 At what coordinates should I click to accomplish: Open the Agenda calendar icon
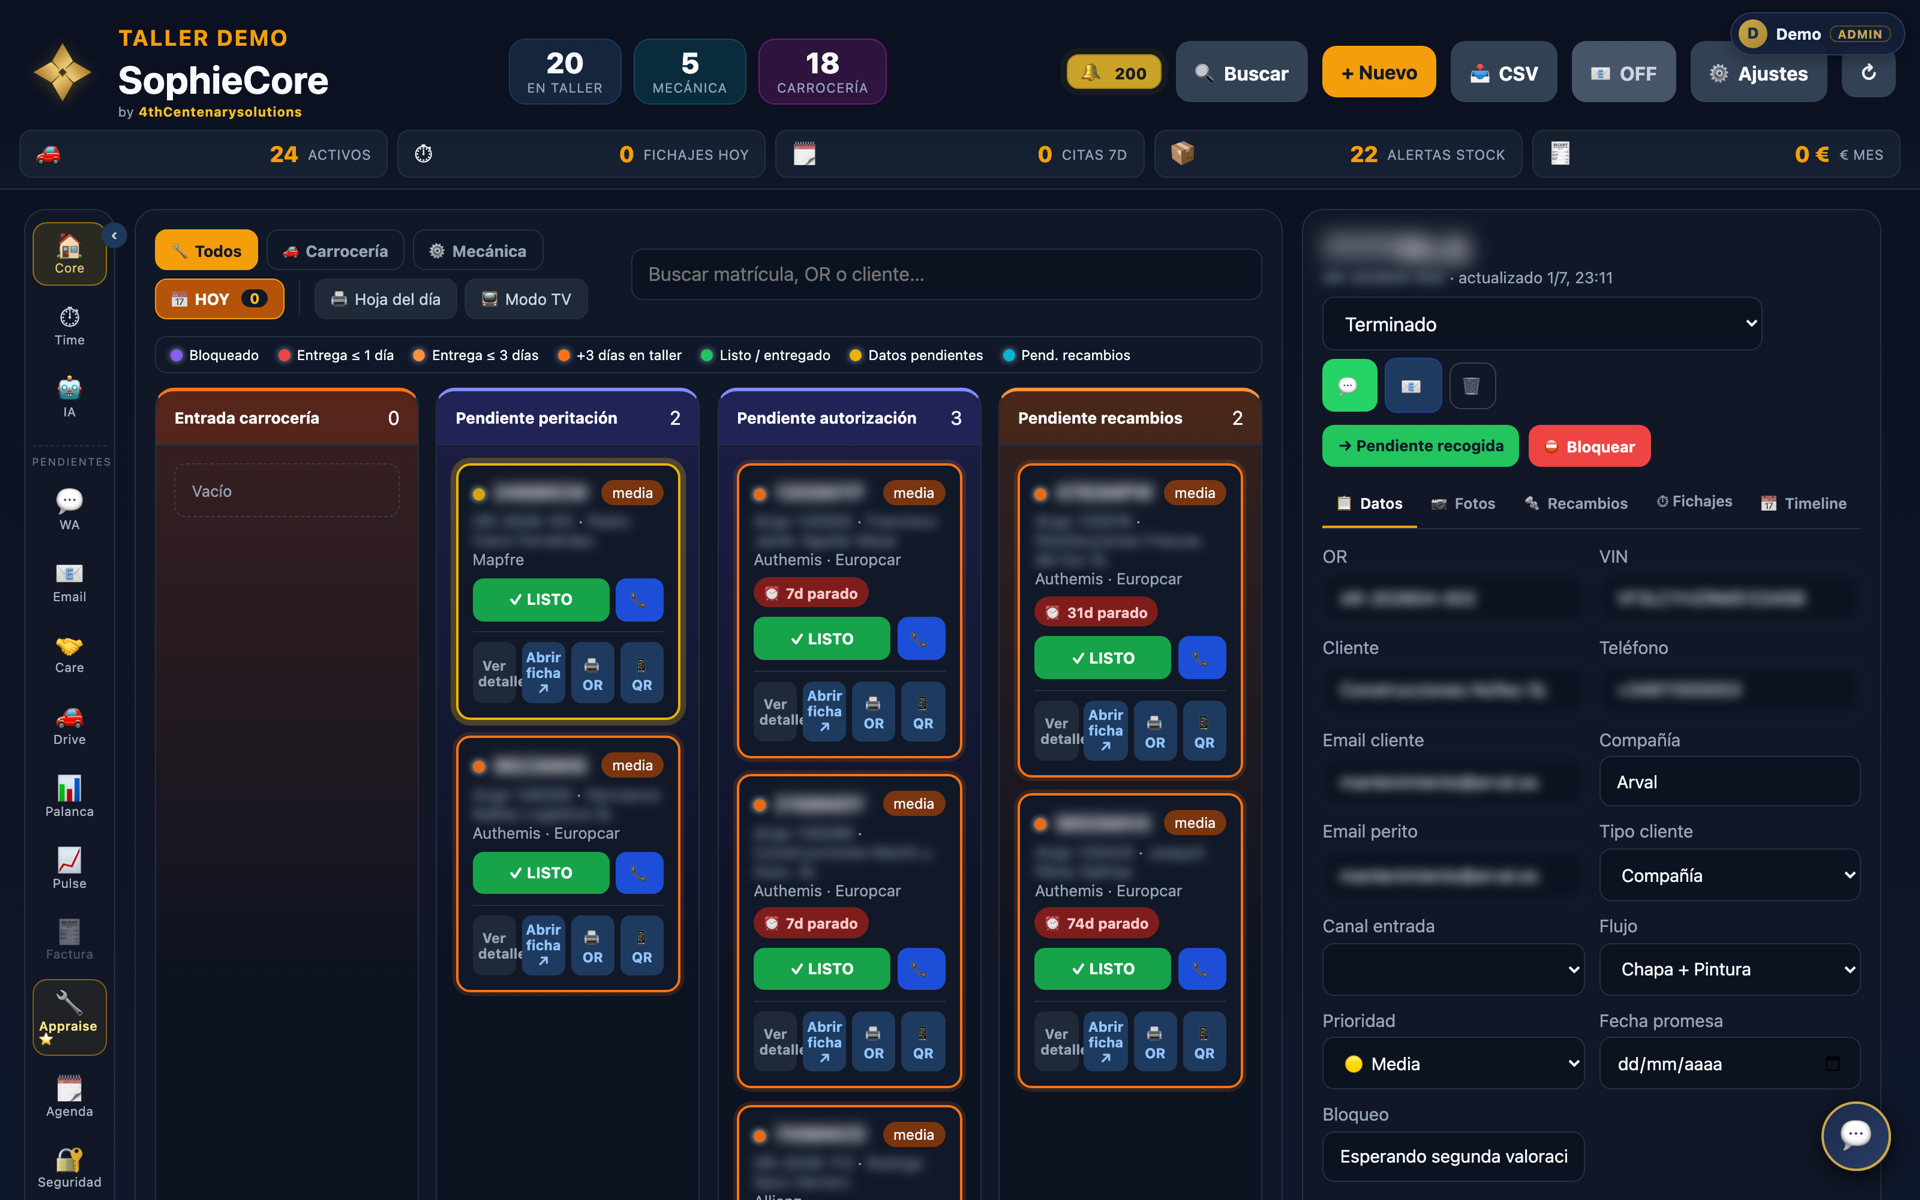(x=69, y=1097)
